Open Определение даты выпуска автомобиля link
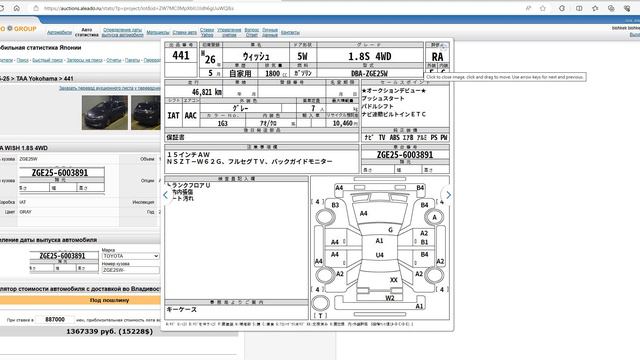Image resolution: width=640 pixels, height=360 pixels. coord(122,32)
